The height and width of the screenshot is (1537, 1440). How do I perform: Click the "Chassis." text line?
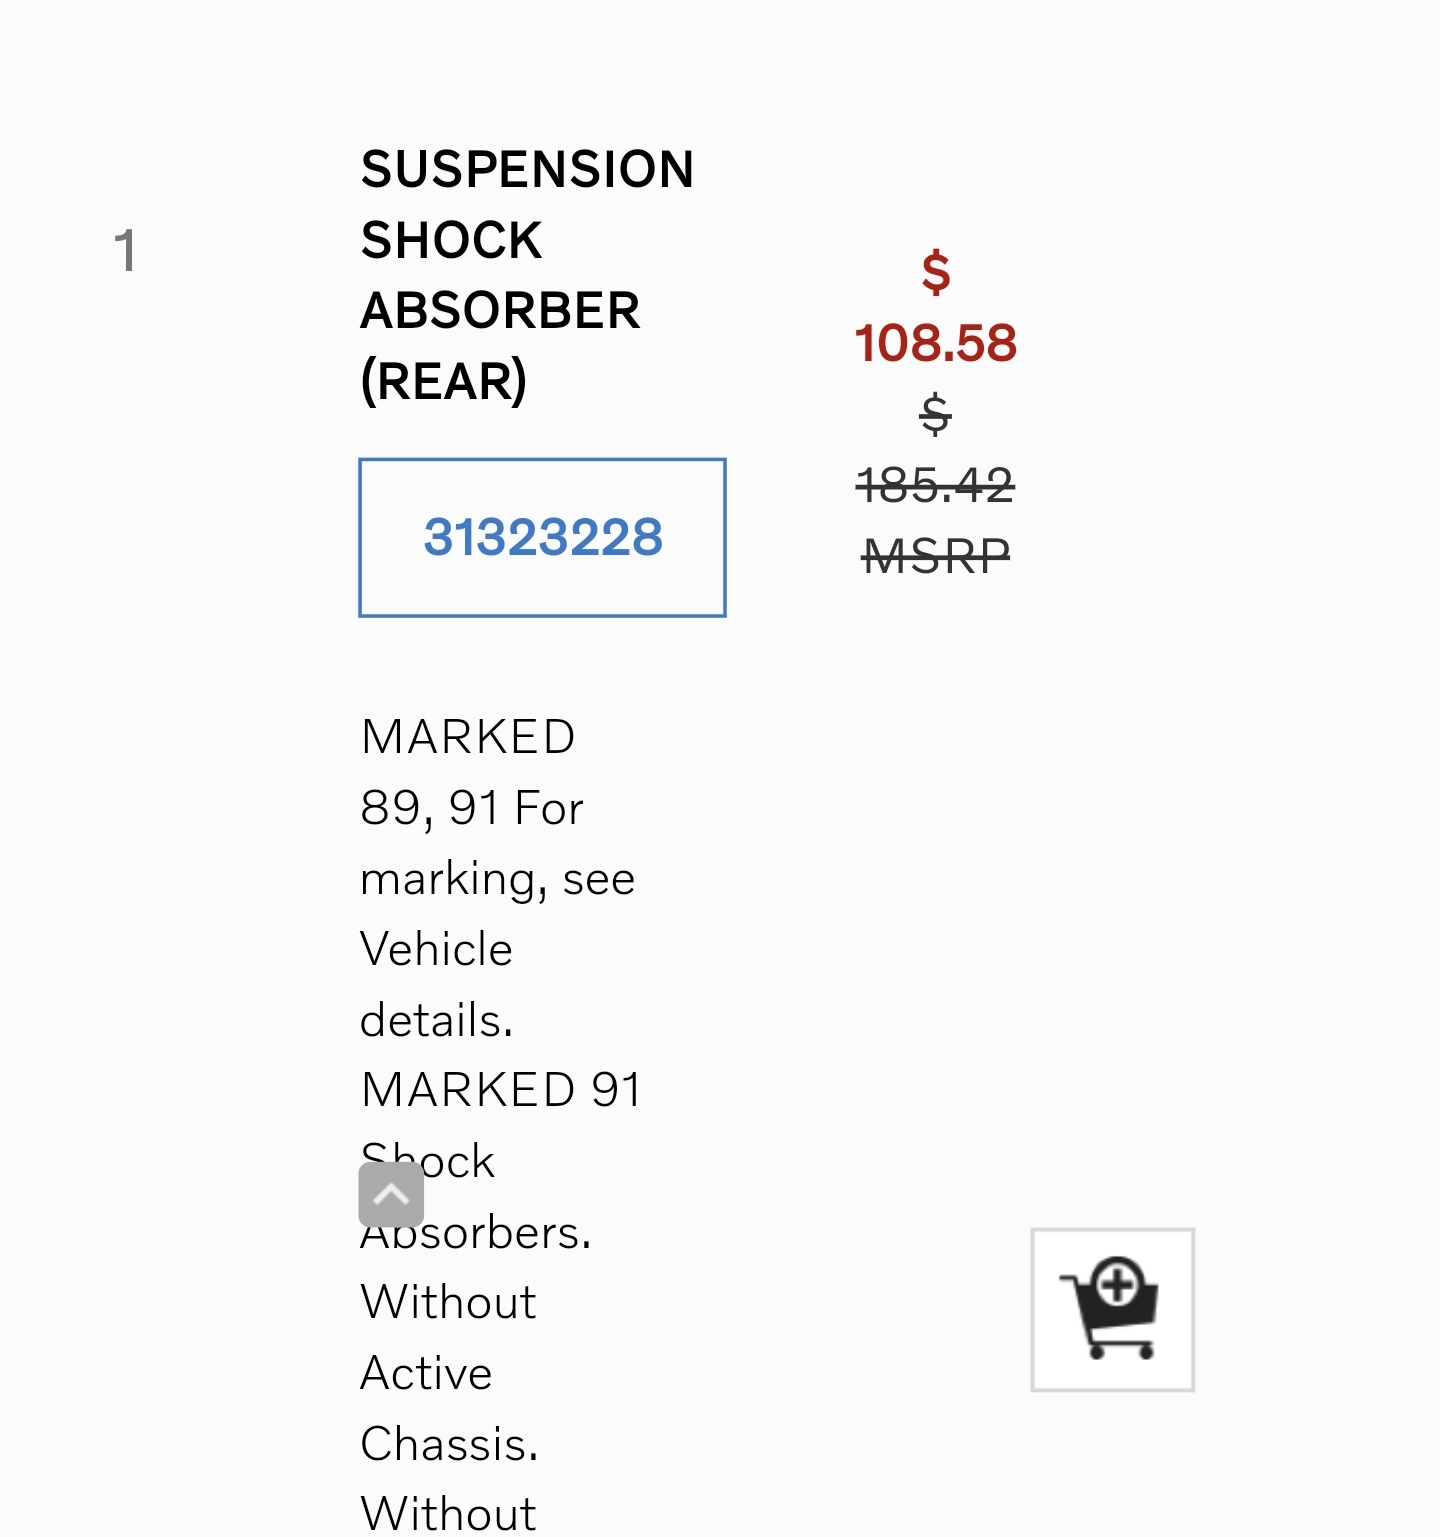450,1444
